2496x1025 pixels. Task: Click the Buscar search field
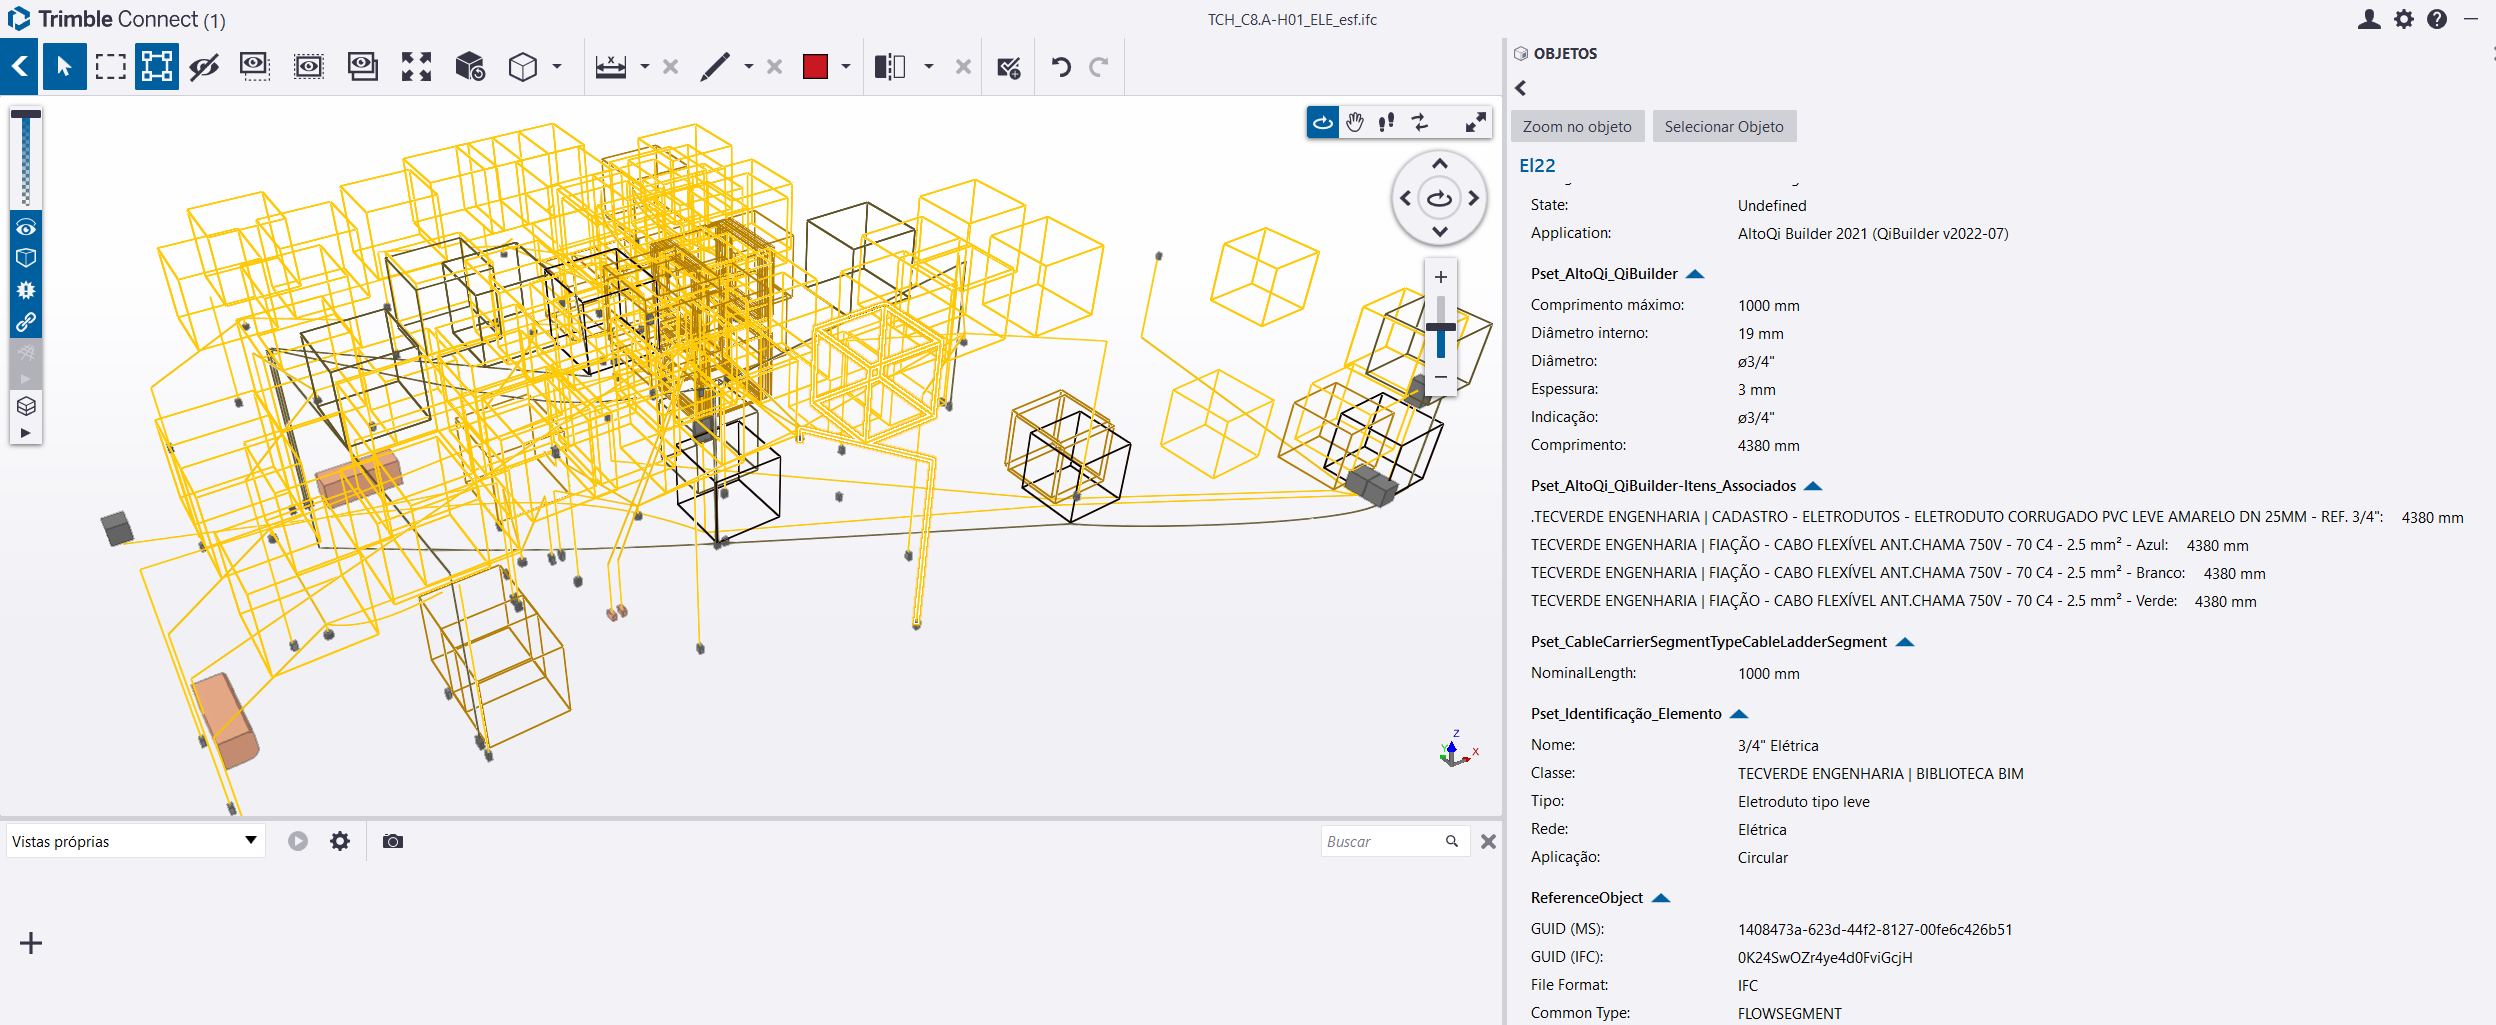click(x=1382, y=841)
